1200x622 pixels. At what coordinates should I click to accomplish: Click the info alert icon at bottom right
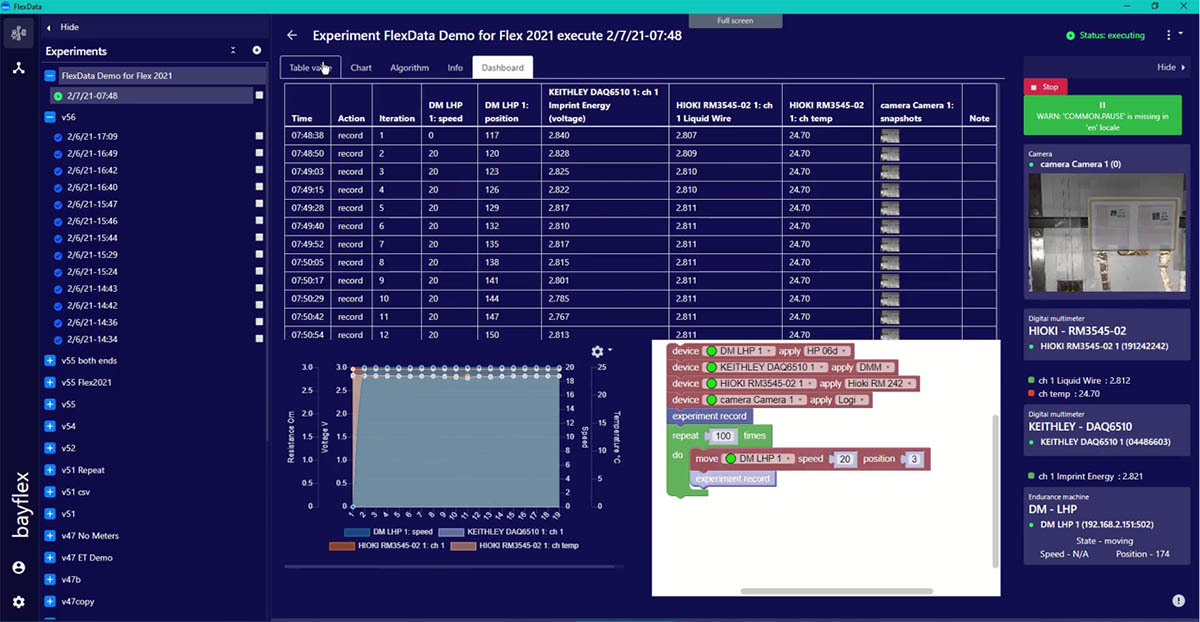click(x=1178, y=600)
